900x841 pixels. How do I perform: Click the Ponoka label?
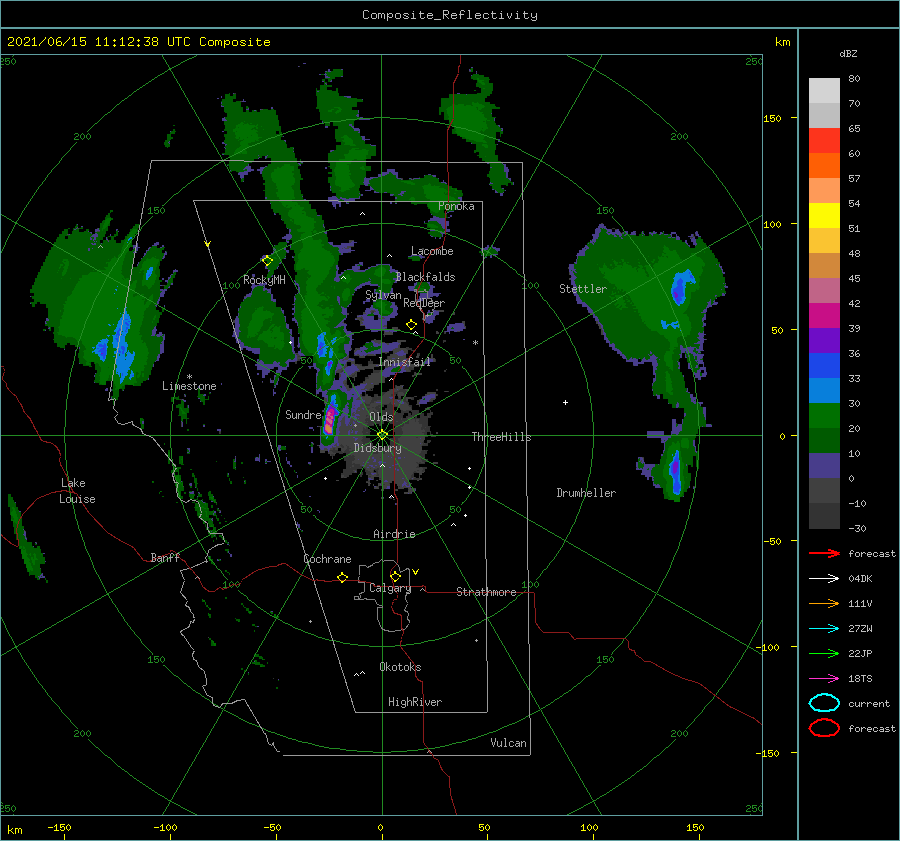456,206
